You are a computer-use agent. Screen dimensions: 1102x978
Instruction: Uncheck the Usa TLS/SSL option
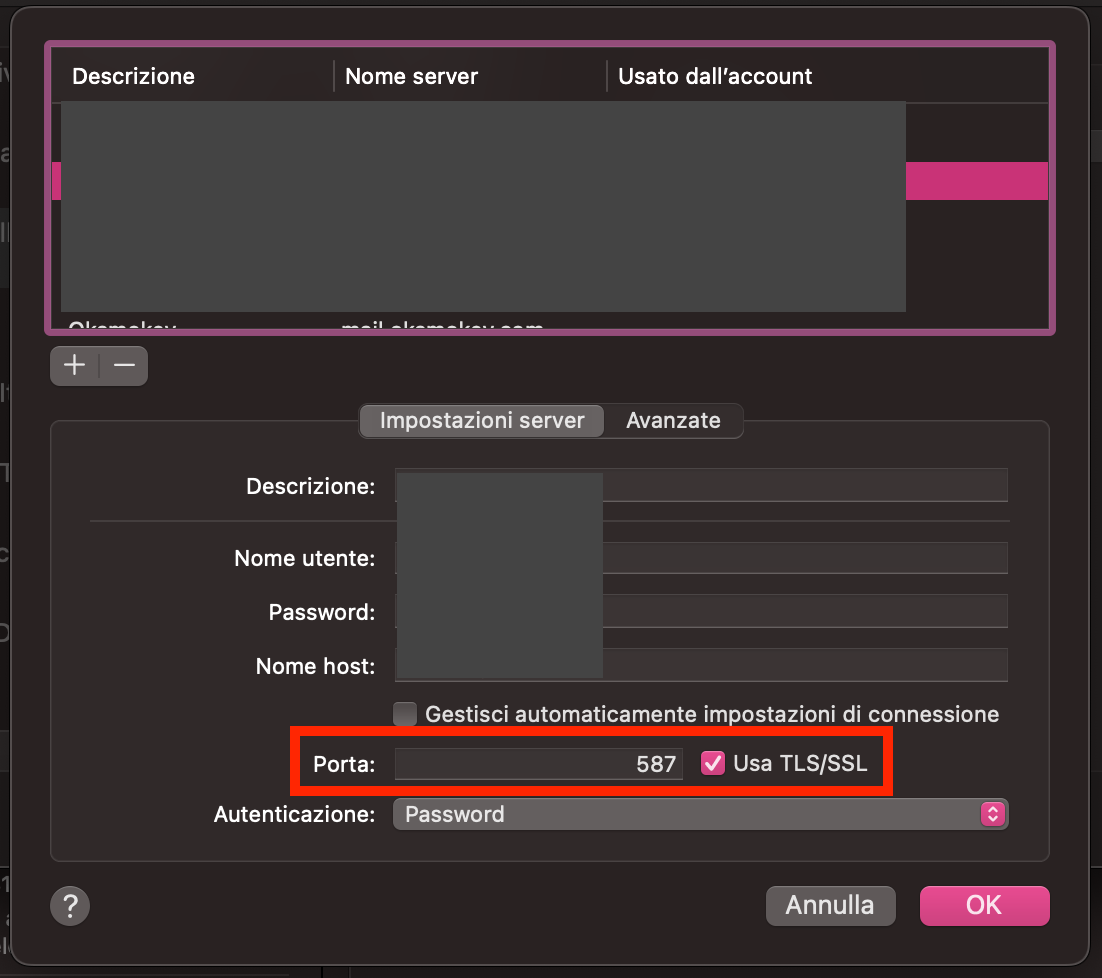point(712,762)
